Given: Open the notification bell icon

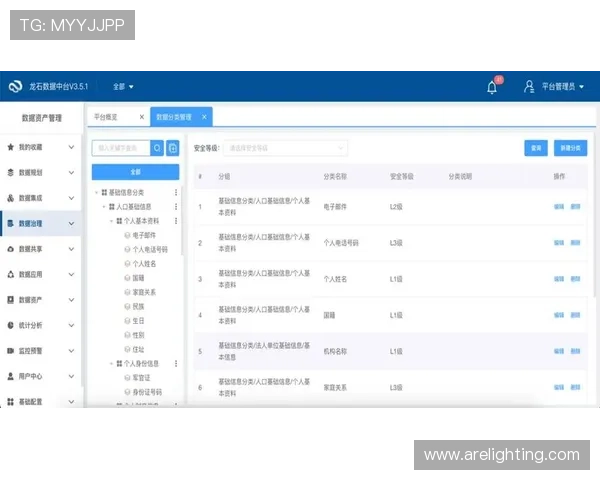Looking at the screenshot, I should coord(492,87).
